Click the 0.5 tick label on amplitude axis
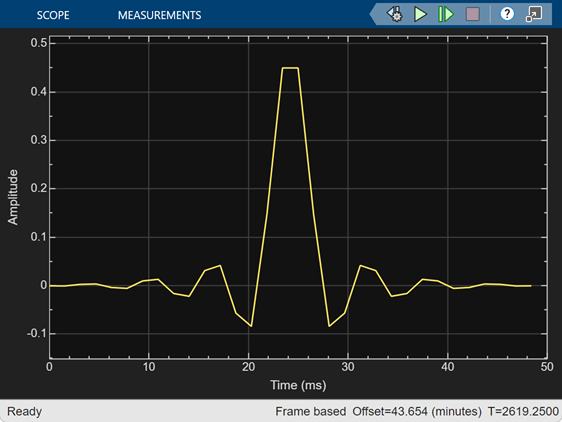This screenshot has height=422, width=562. 38,43
